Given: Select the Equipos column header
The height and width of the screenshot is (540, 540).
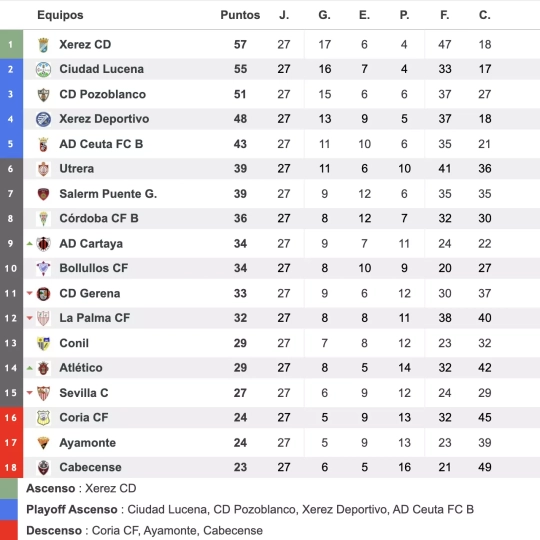Looking at the screenshot, I should (60, 15).
